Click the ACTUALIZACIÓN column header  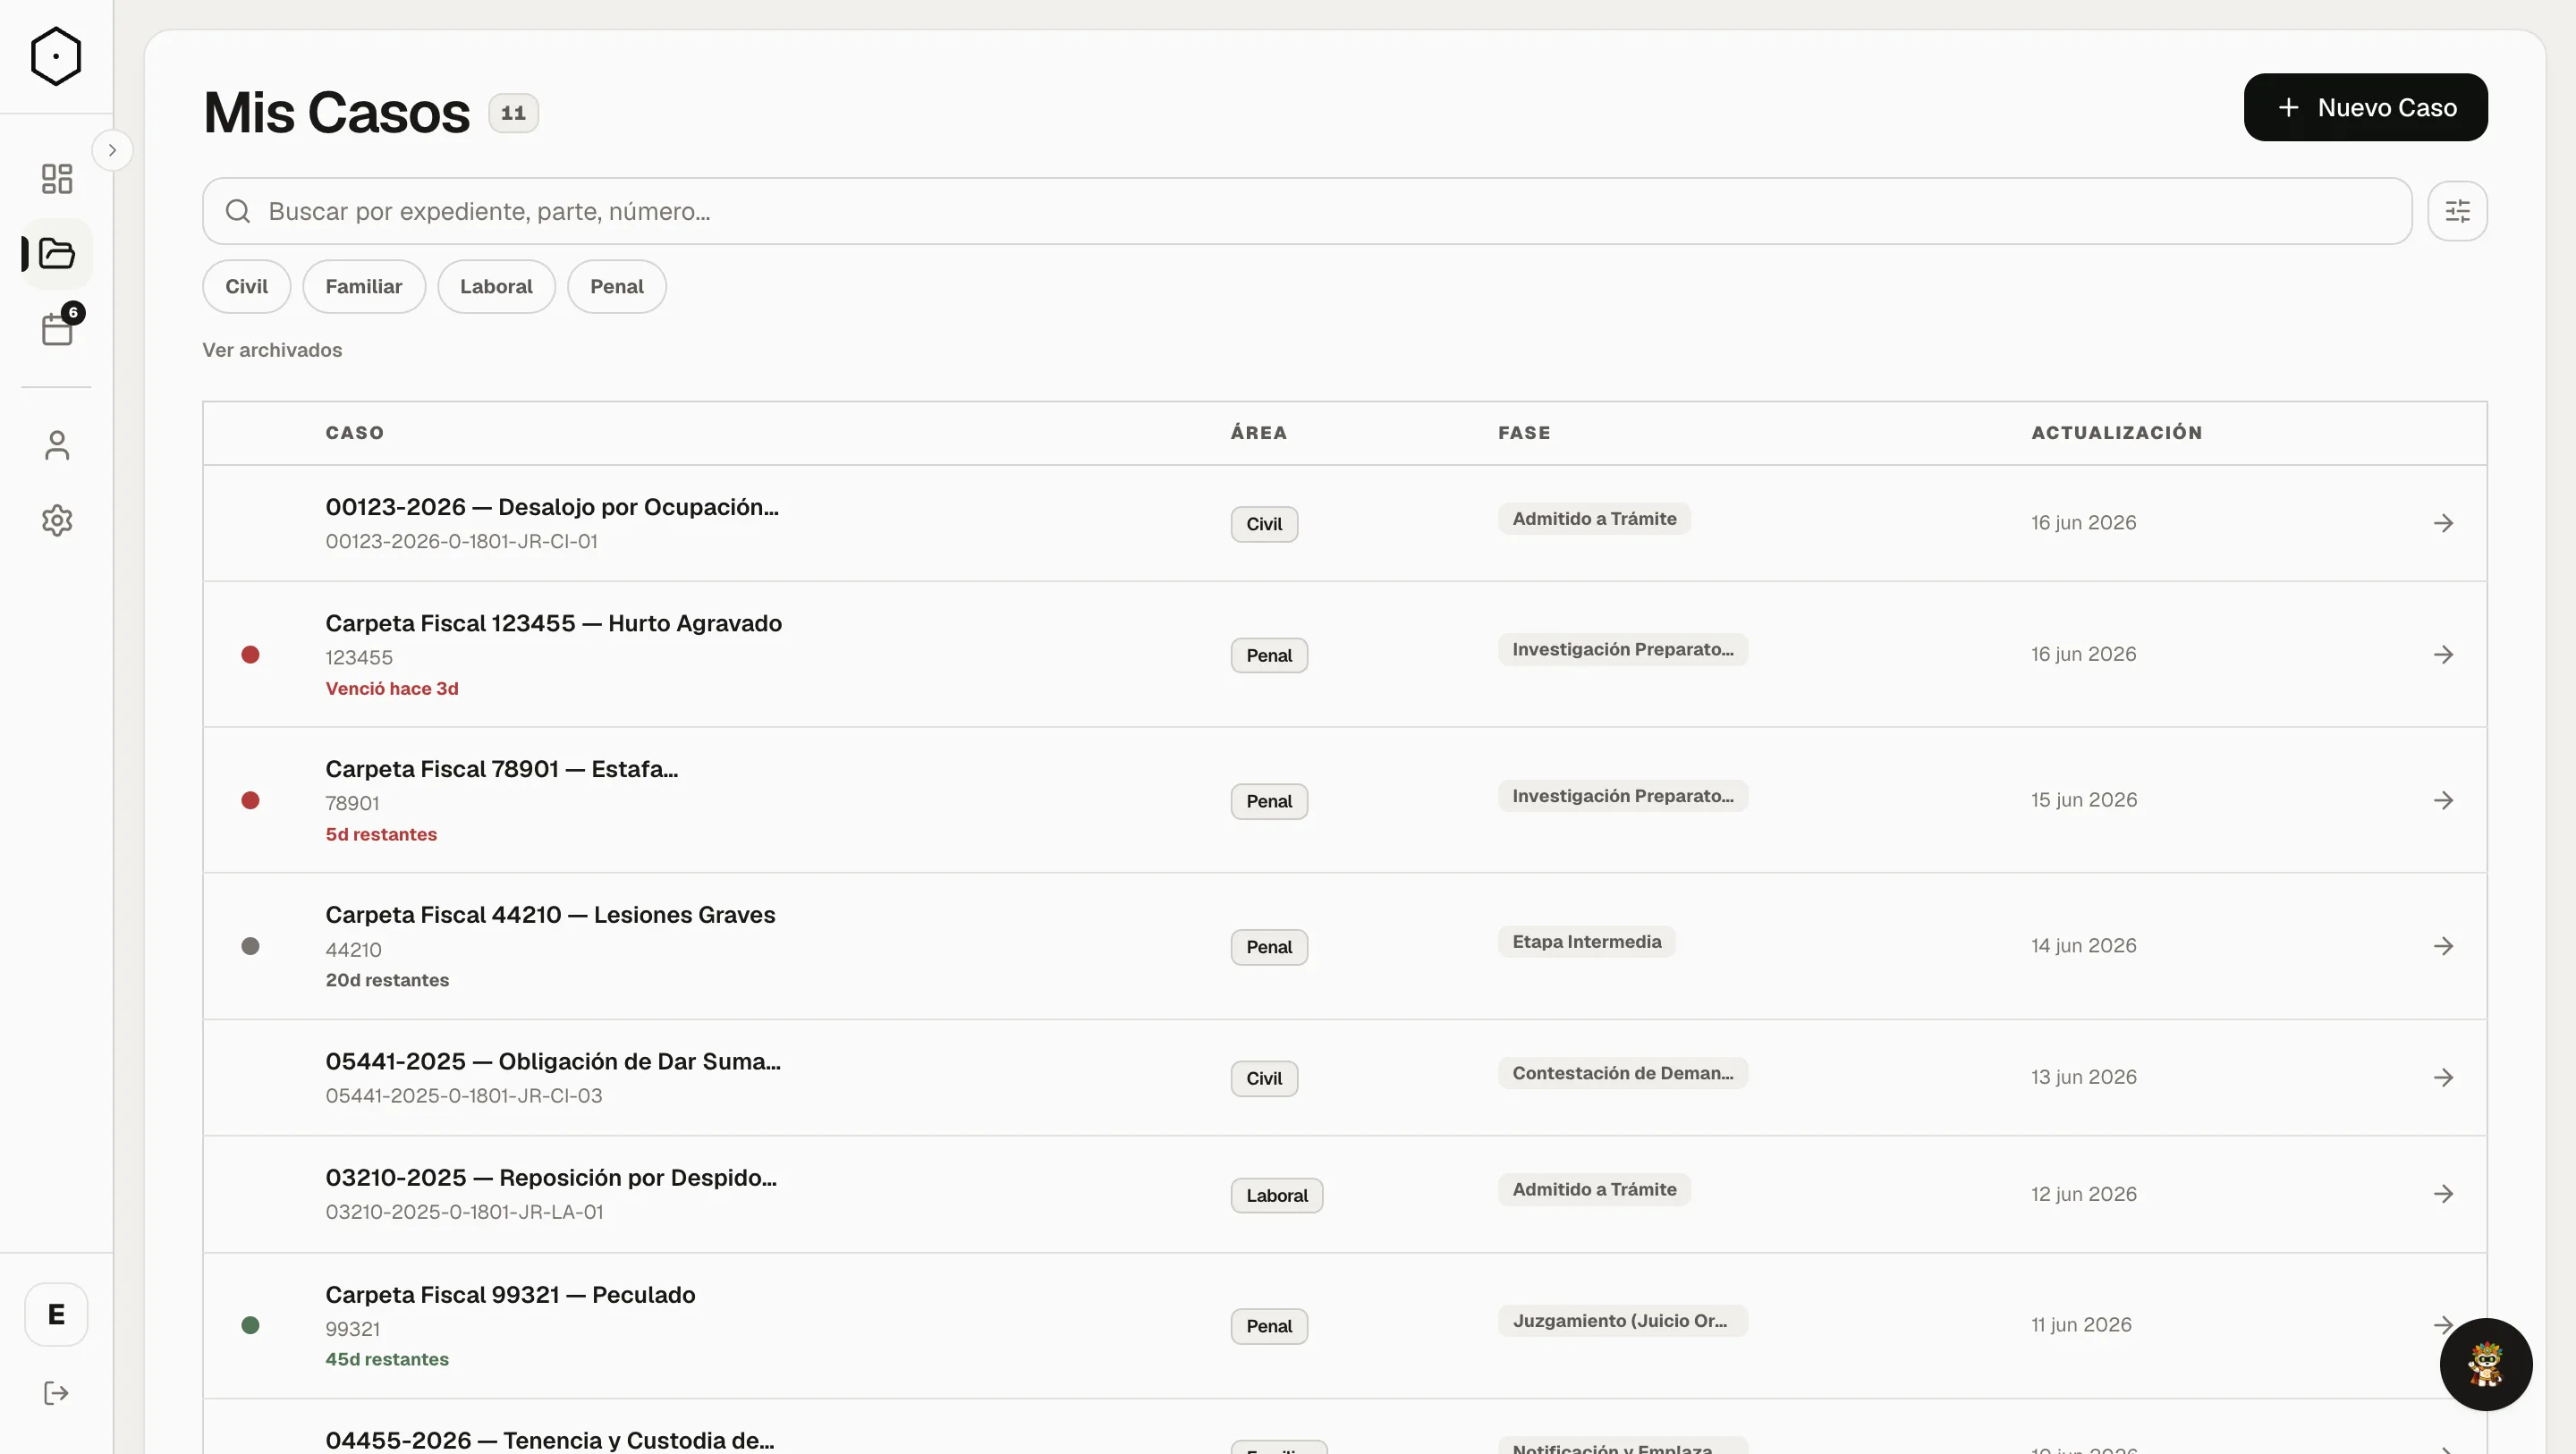coord(2117,433)
